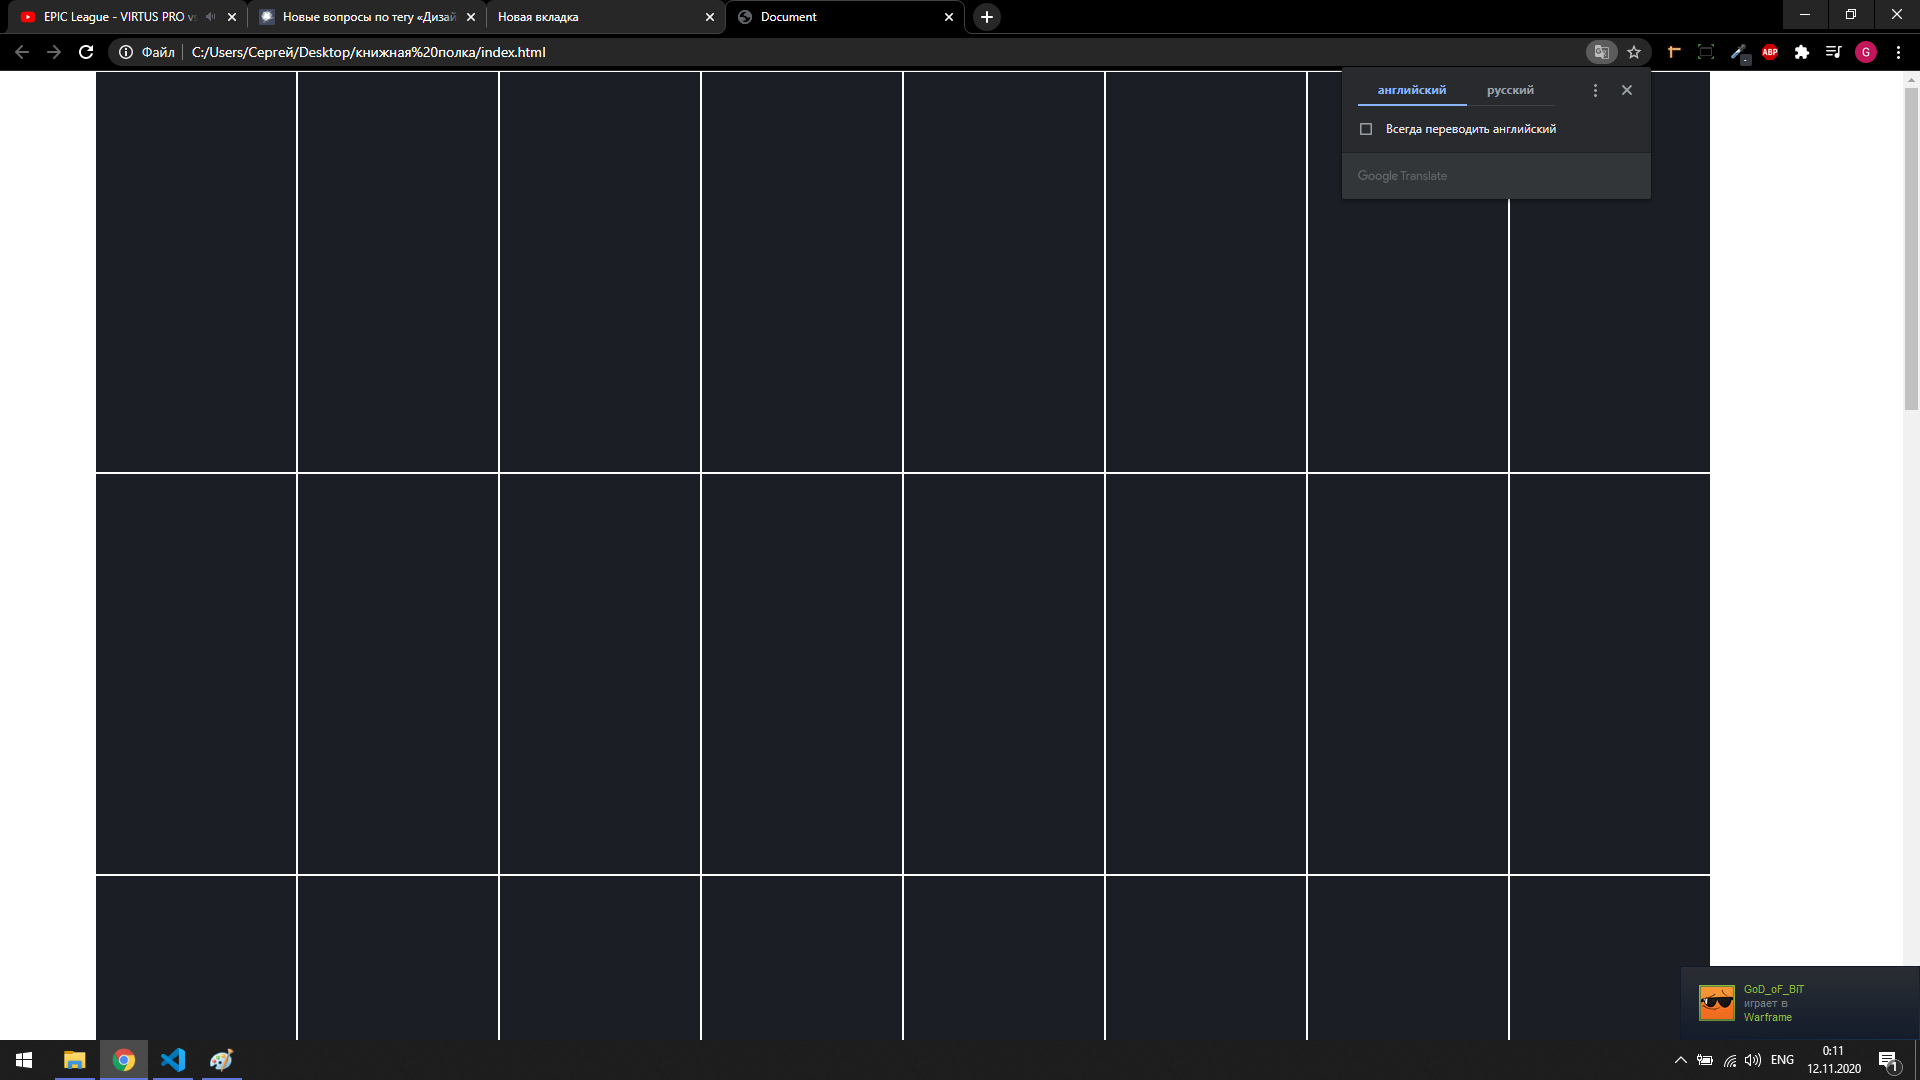Mute audio icon on EPIC League tab
This screenshot has height=1080, width=1920.
(x=210, y=17)
